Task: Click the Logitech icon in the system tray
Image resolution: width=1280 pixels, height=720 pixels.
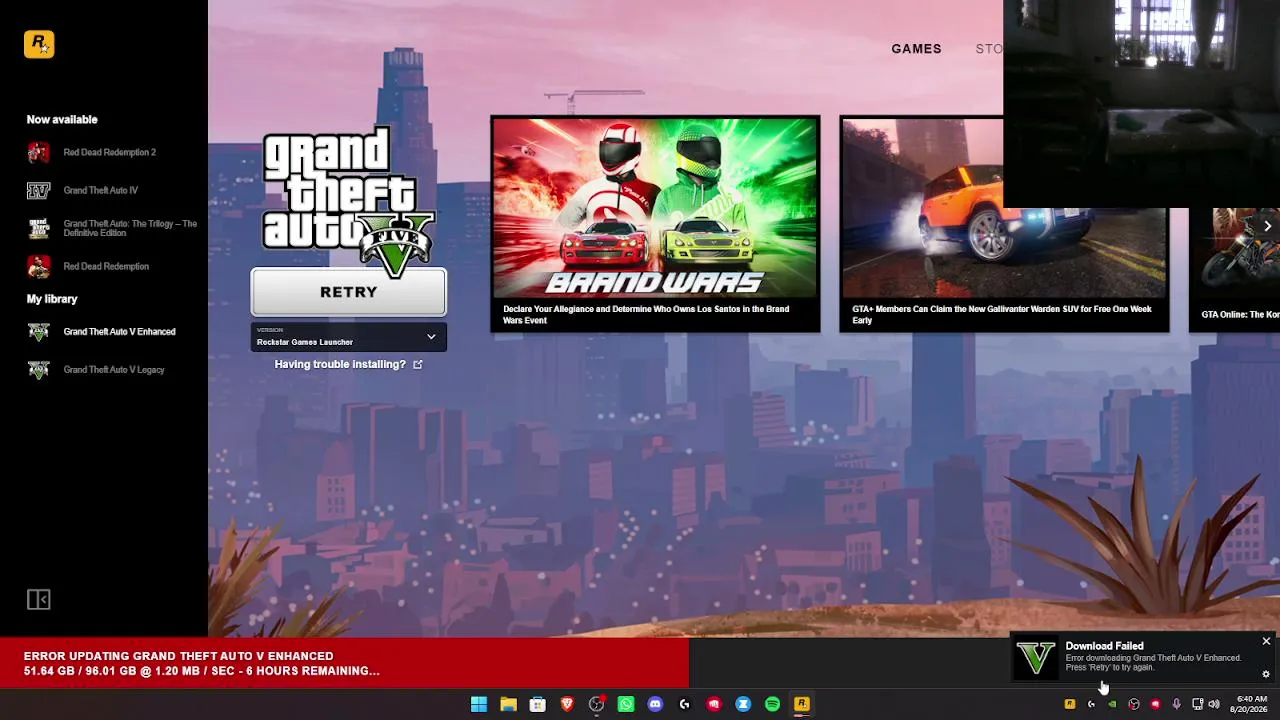Action: [x=1091, y=704]
